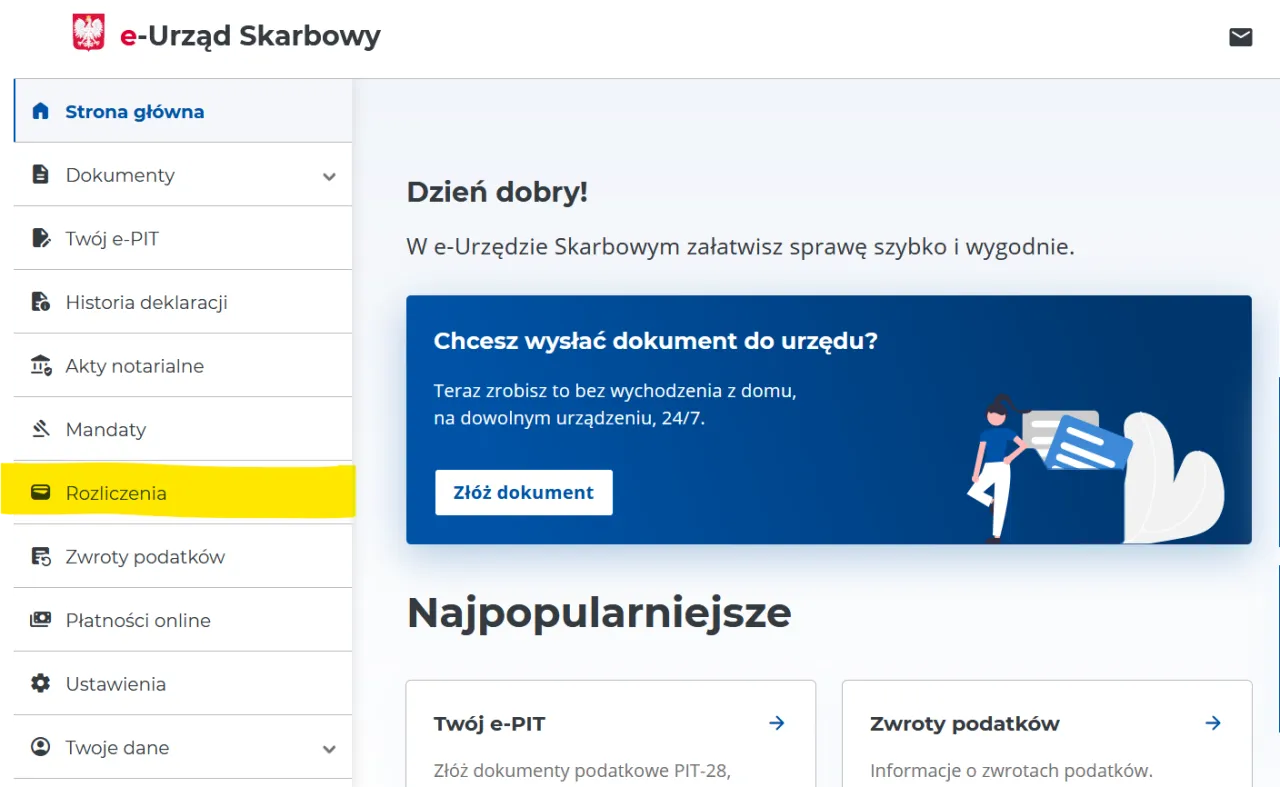Image resolution: width=1280 pixels, height=787 pixels.
Task: Click the Ustawienia gear icon
Action: click(40, 684)
